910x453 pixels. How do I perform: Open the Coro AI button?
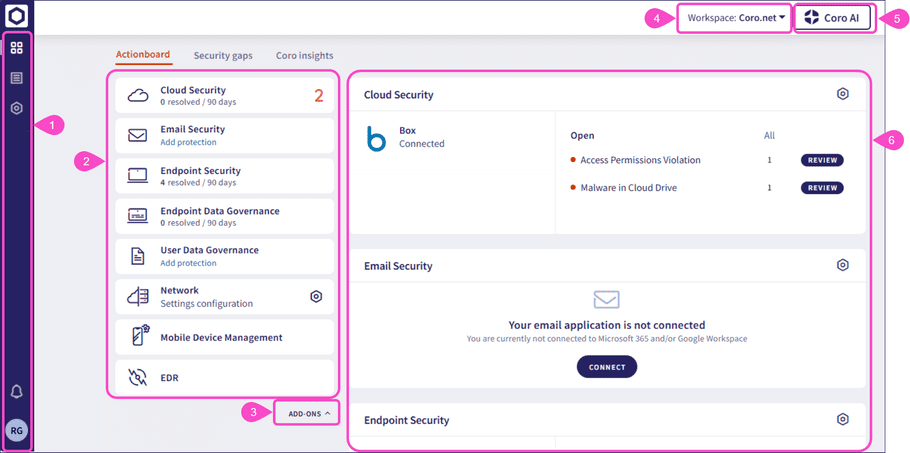(x=835, y=18)
